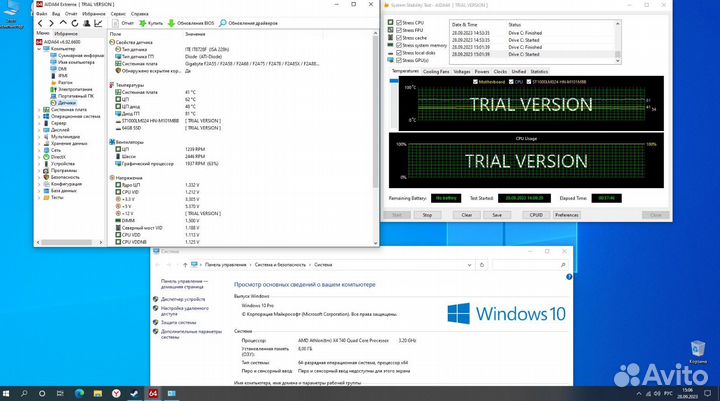The width and height of the screenshot is (720, 401).
Task: Click the AIDA64 forward navigation arrow
Action: [51, 23]
